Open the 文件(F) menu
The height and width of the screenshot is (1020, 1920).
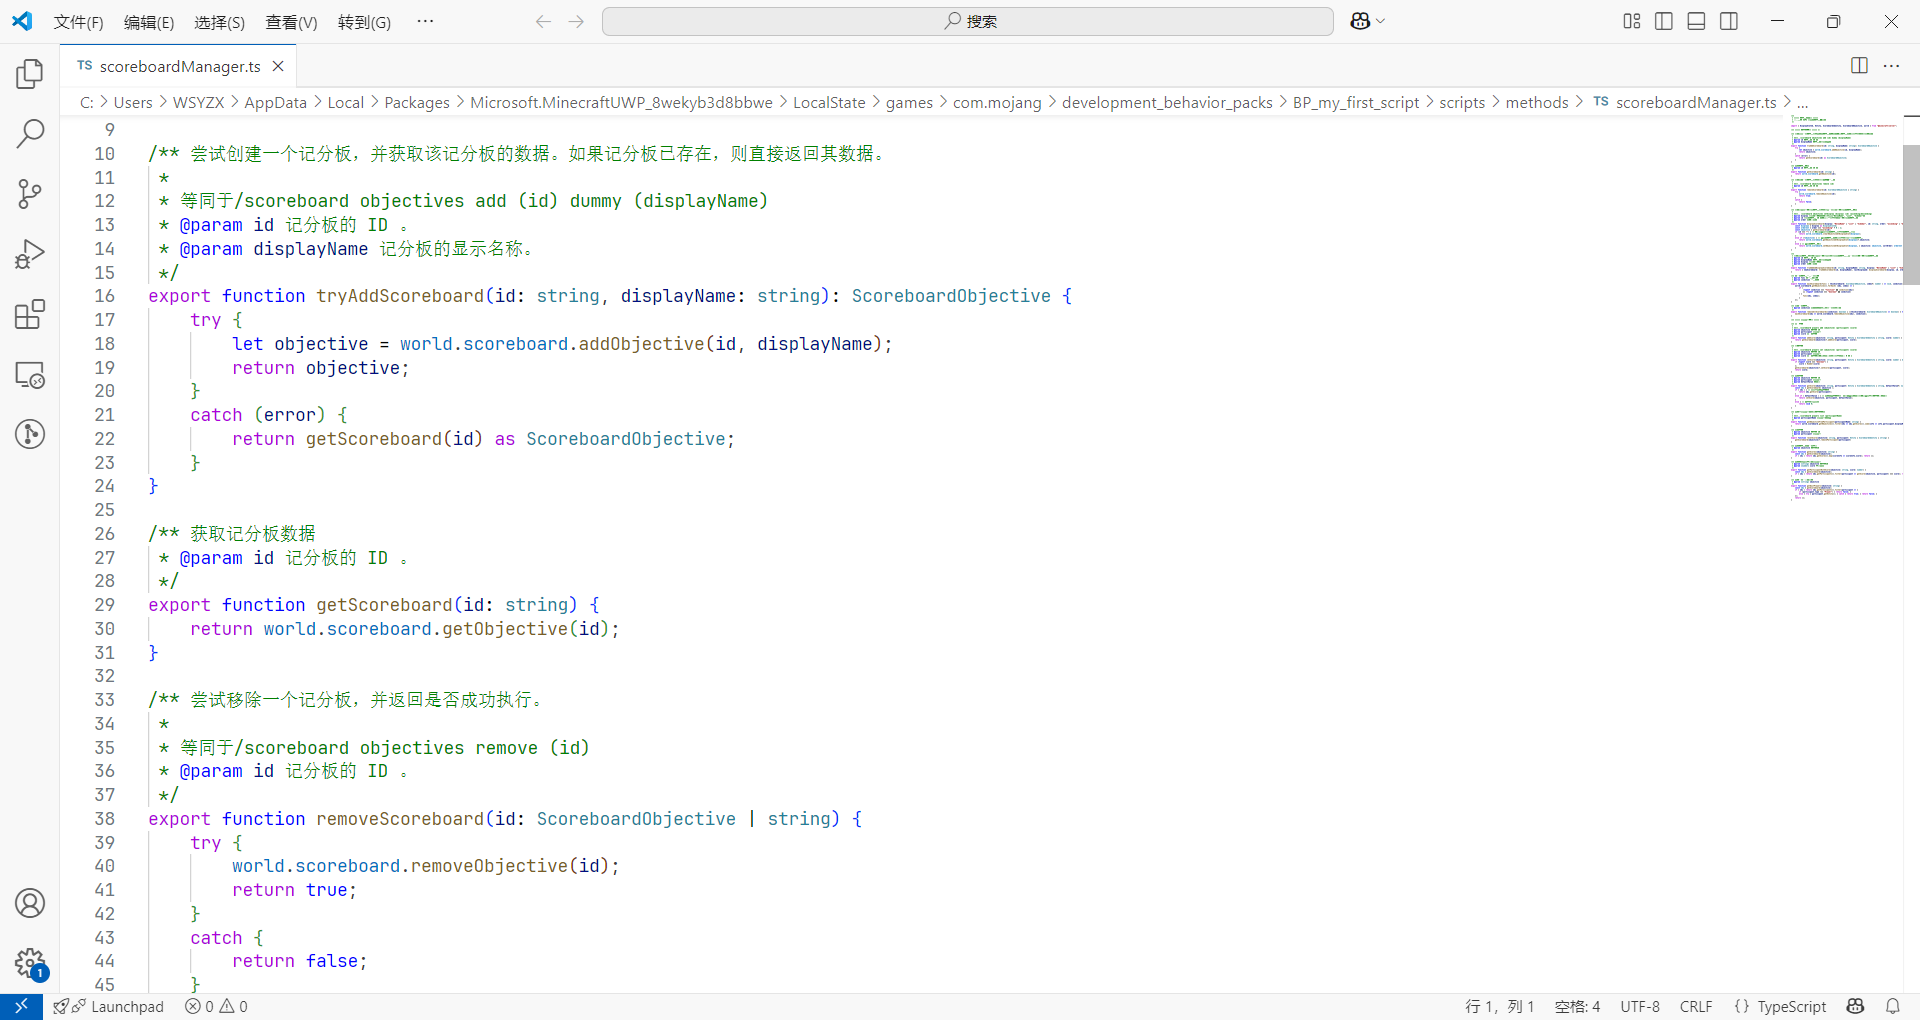[x=78, y=22]
